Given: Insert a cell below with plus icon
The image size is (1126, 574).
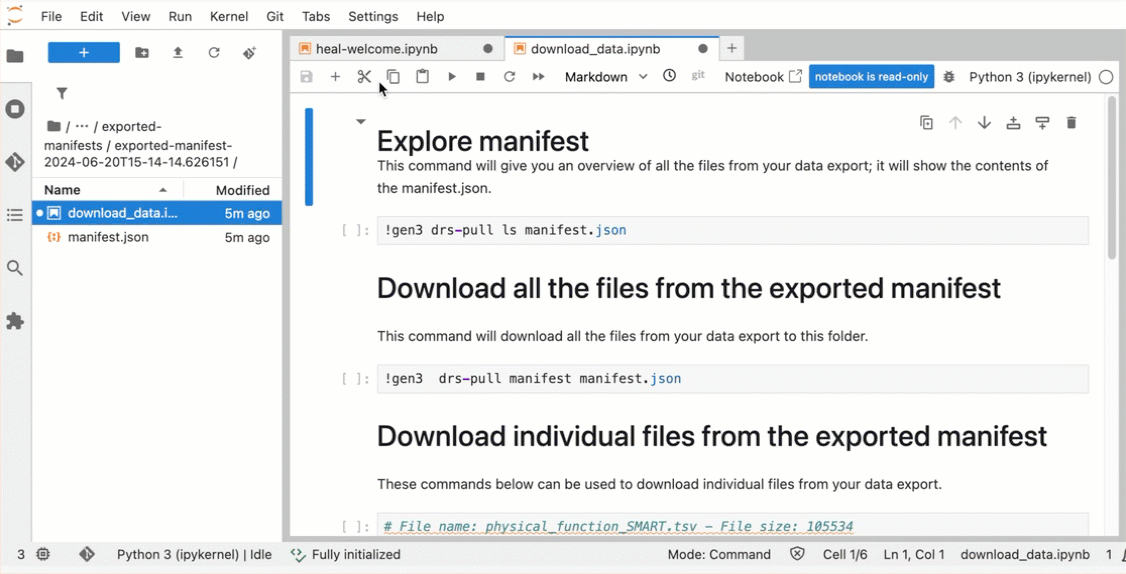Looking at the screenshot, I should (x=335, y=77).
